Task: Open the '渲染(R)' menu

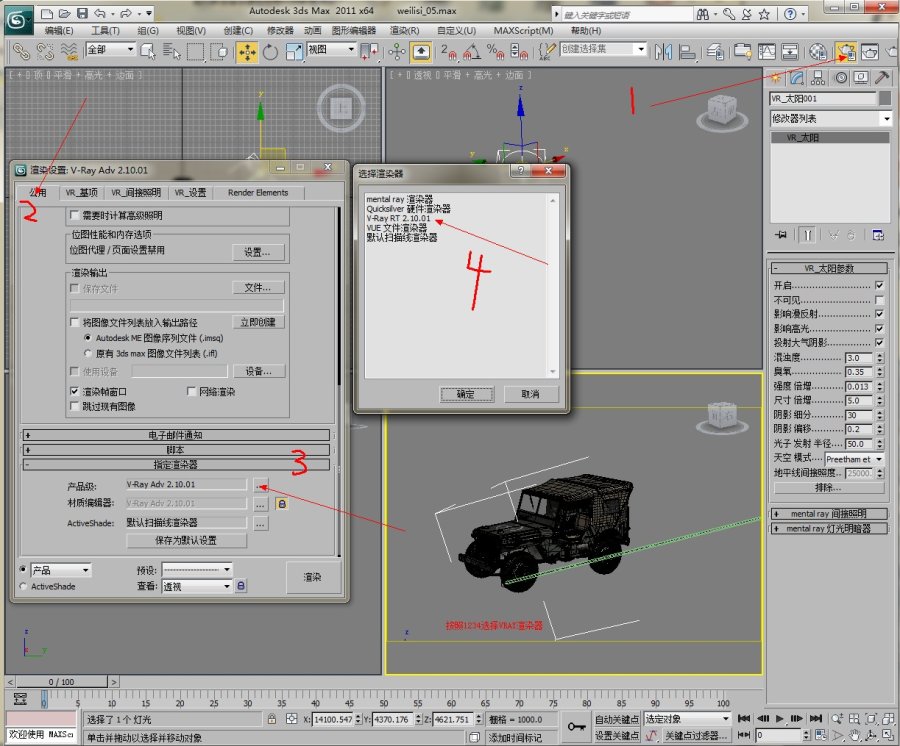Action: [x=405, y=31]
